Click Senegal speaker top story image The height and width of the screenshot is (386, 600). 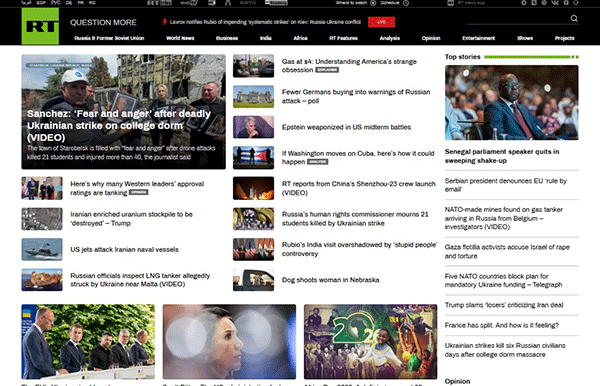512,103
